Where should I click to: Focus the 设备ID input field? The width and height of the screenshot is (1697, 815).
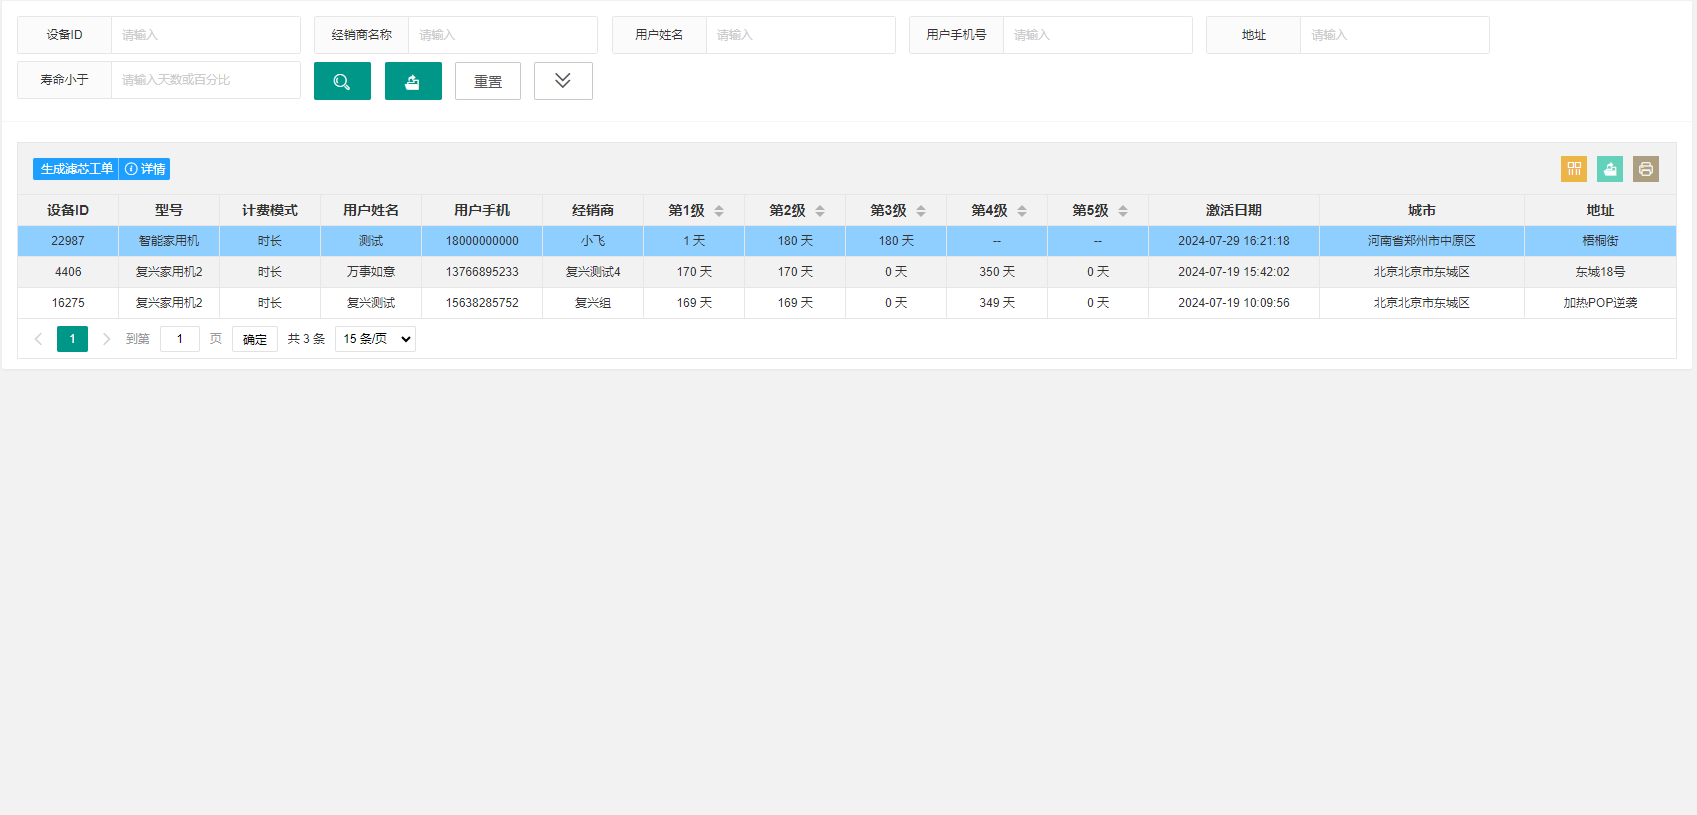(x=205, y=35)
